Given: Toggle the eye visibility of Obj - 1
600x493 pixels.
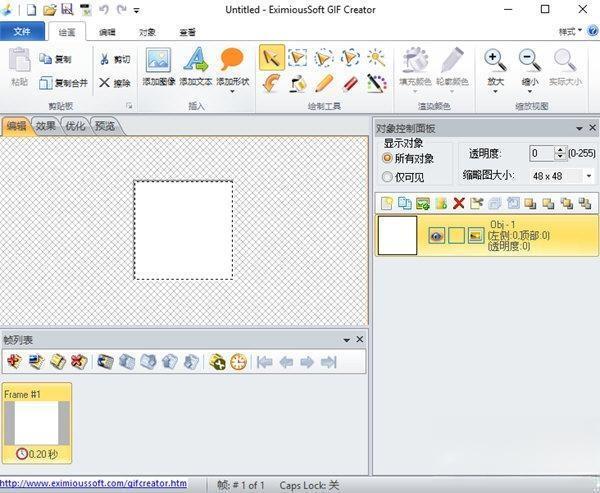Looking at the screenshot, I should (437, 235).
